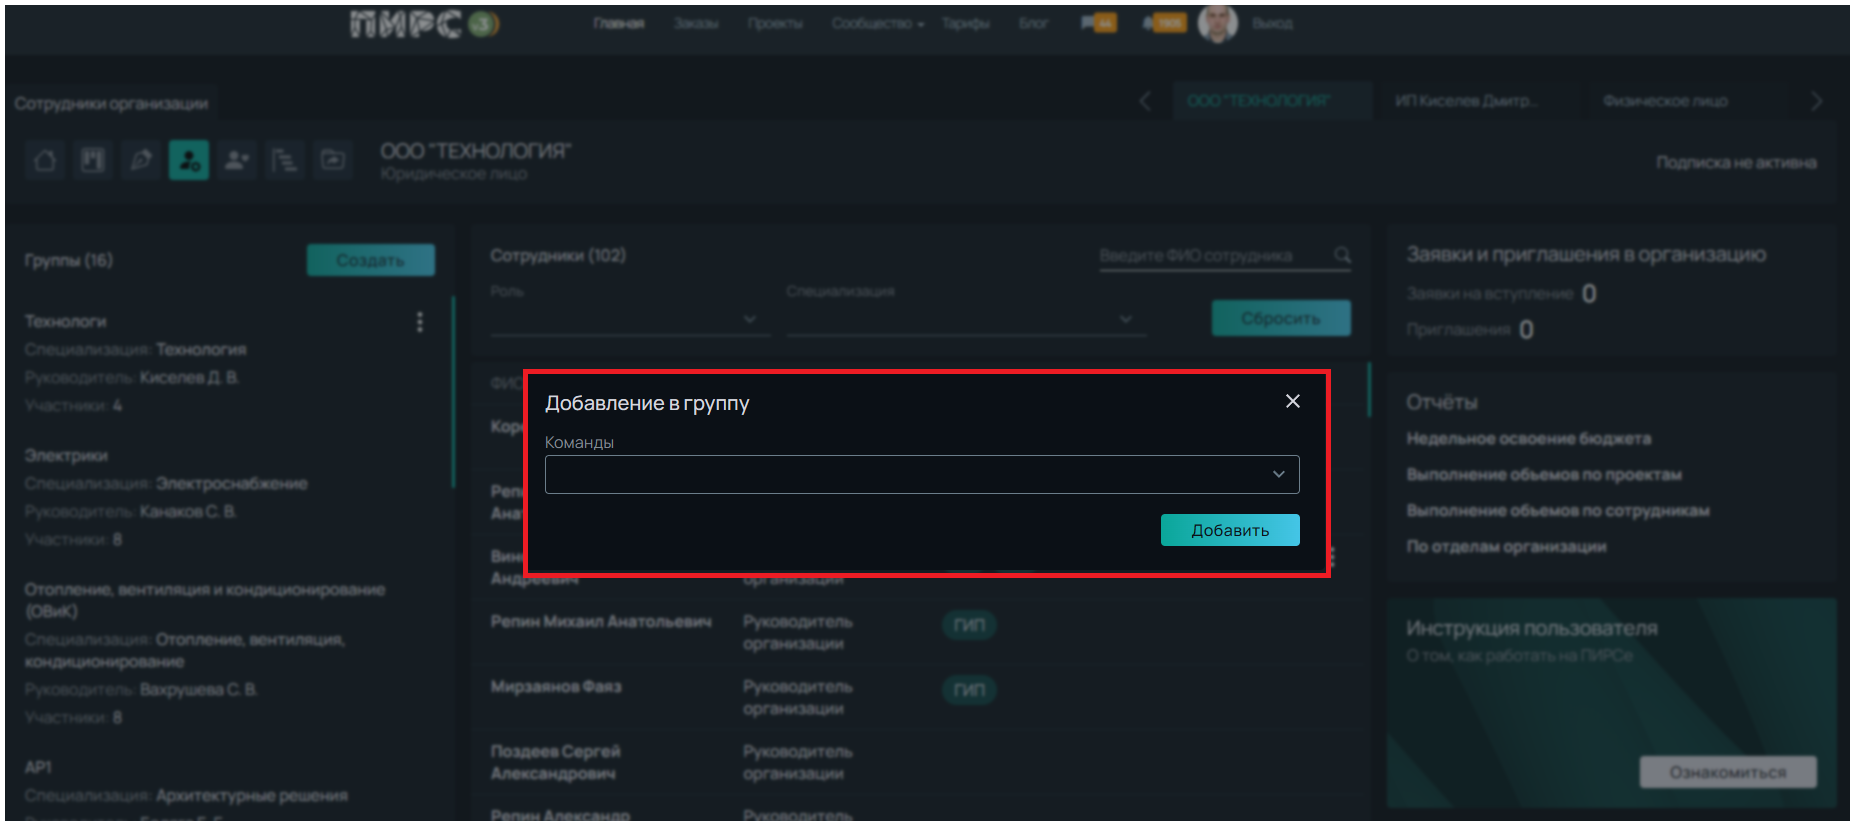
Task: Go to 'Проекты' in top menu
Action: 775,23
